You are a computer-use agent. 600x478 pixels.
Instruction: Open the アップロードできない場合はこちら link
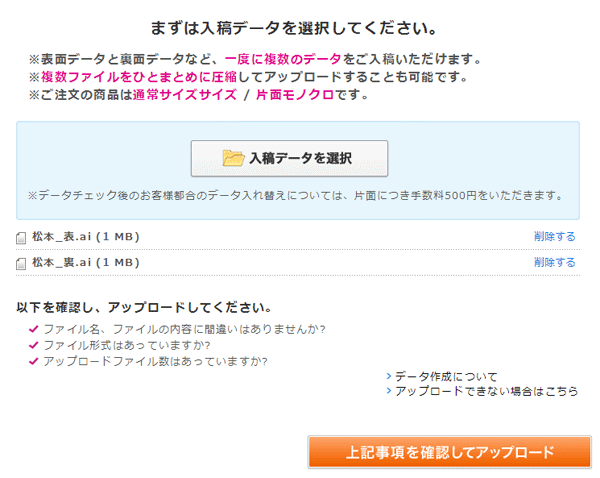(486, 391)
